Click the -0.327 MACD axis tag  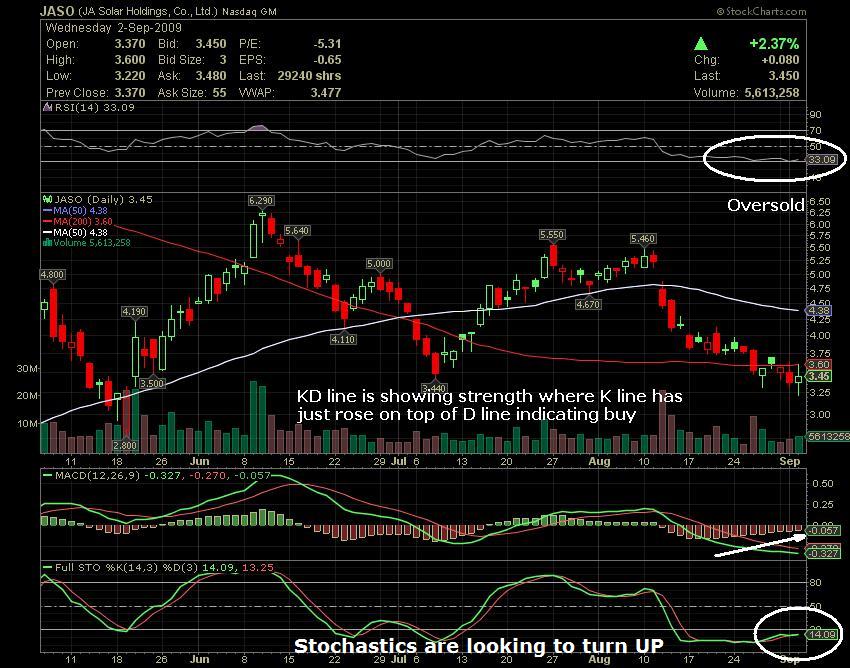824,554
